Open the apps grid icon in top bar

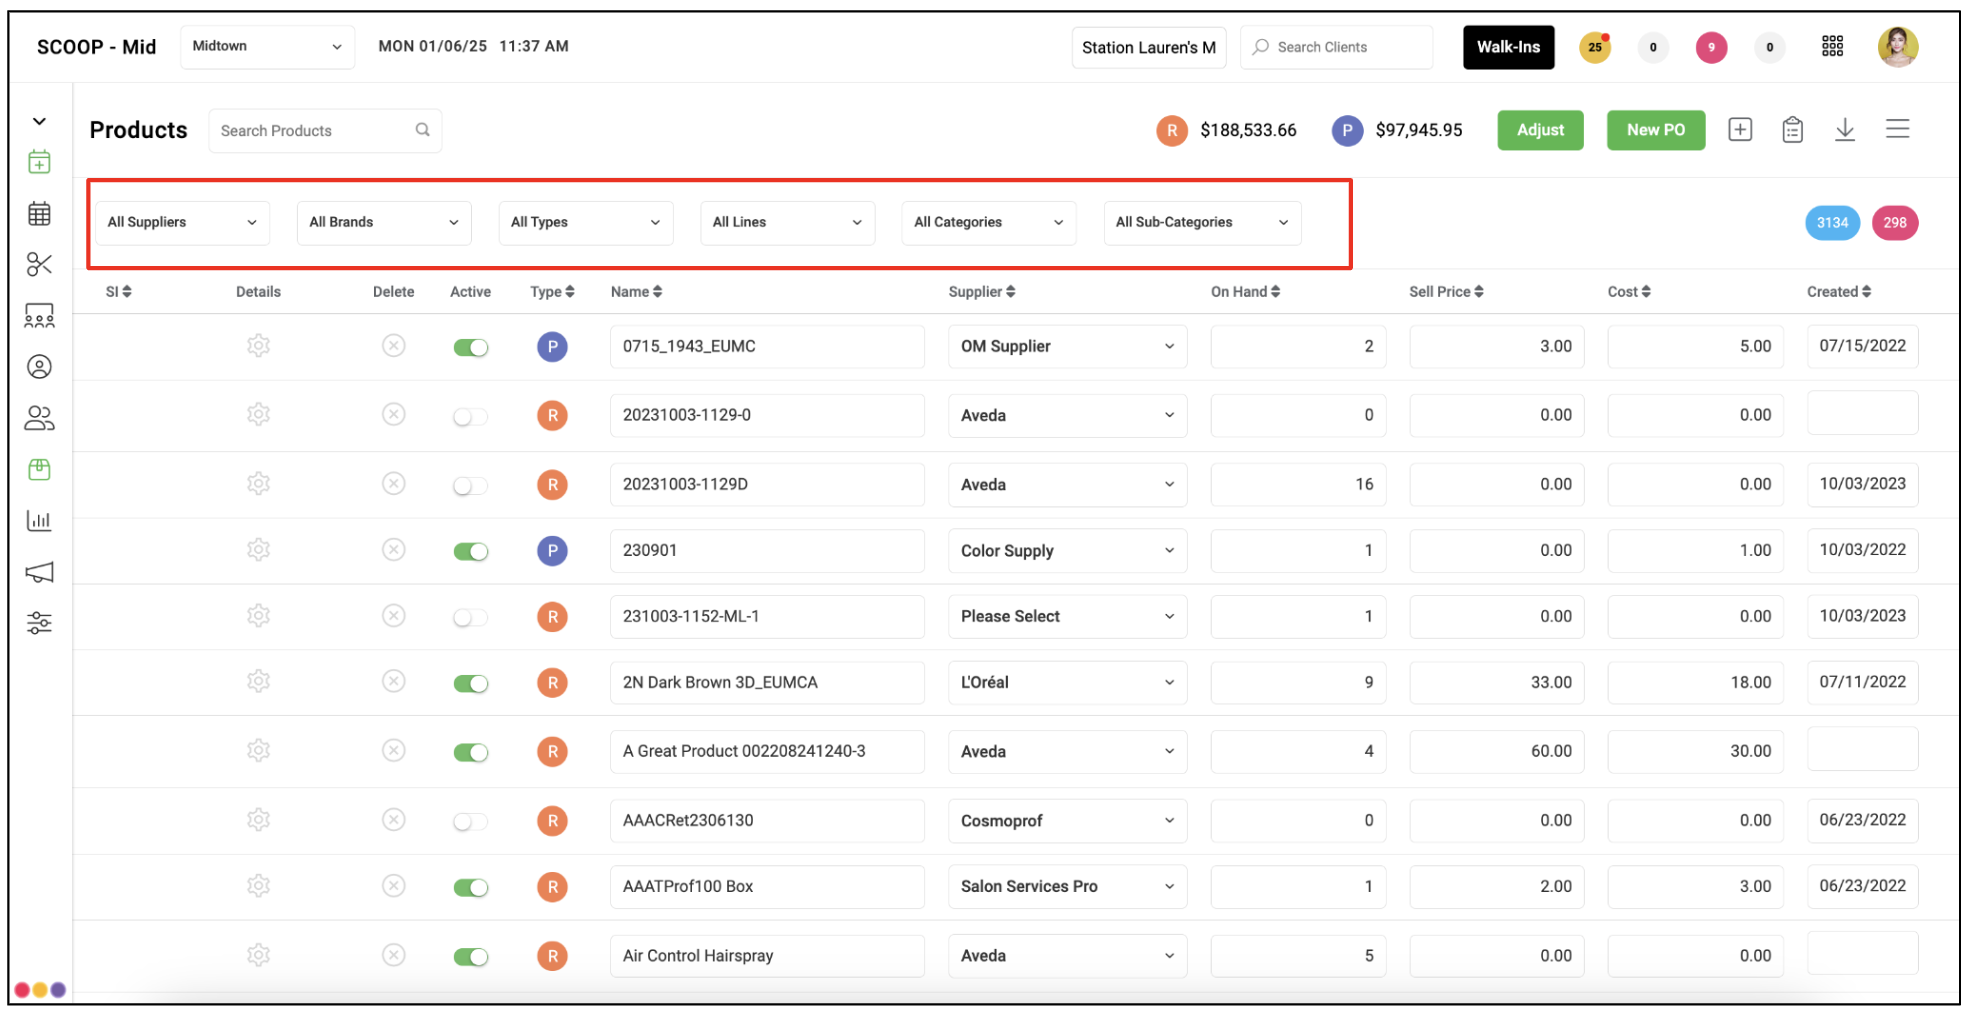(x=1832, y=47)
